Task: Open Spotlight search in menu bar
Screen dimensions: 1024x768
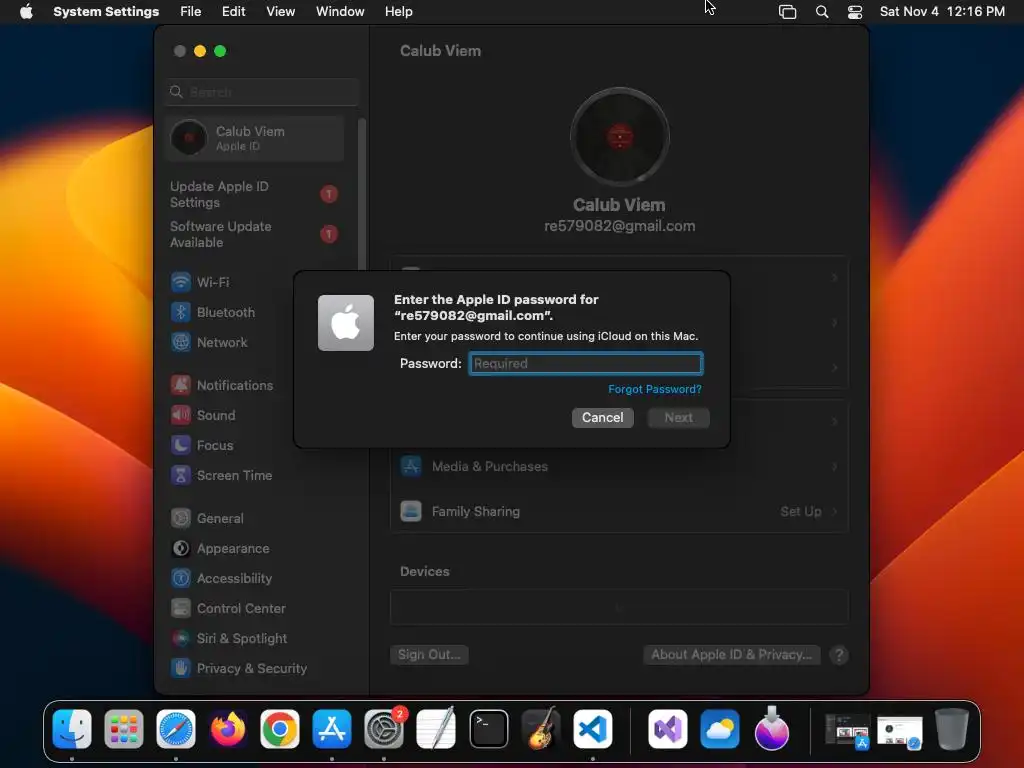Action: 822,12
